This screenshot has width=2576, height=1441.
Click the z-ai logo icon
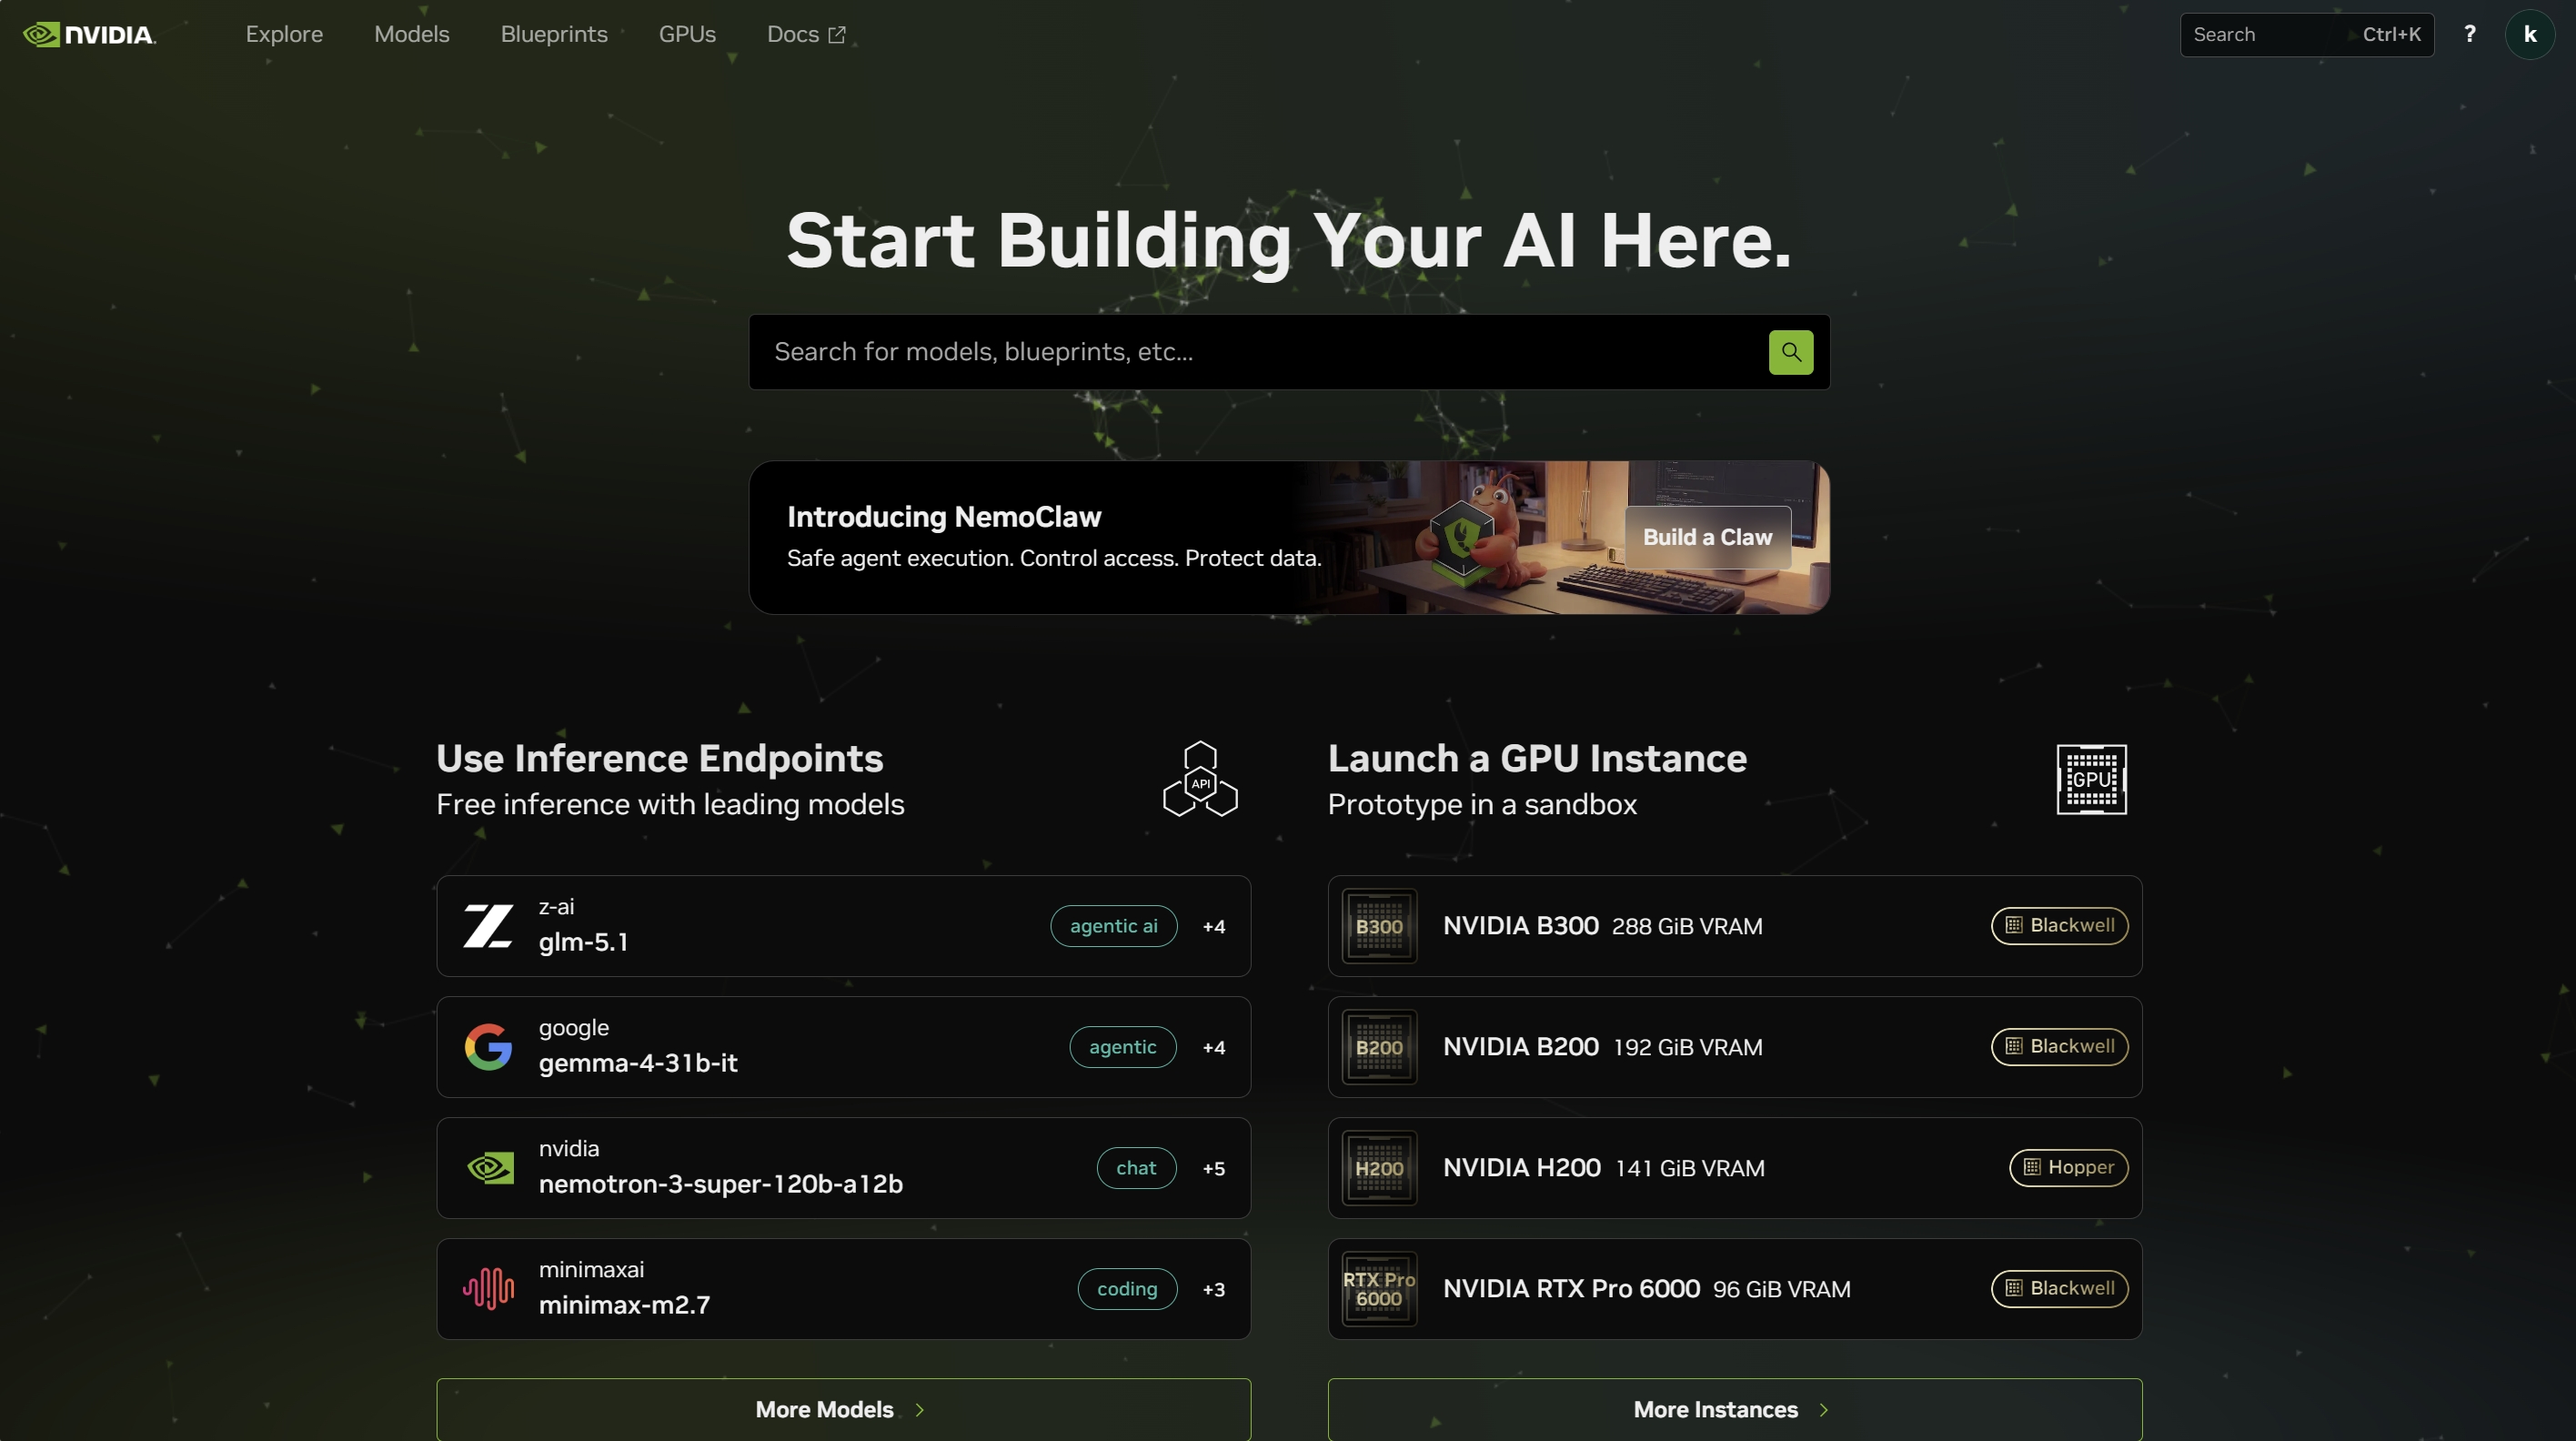pos(488,926)
